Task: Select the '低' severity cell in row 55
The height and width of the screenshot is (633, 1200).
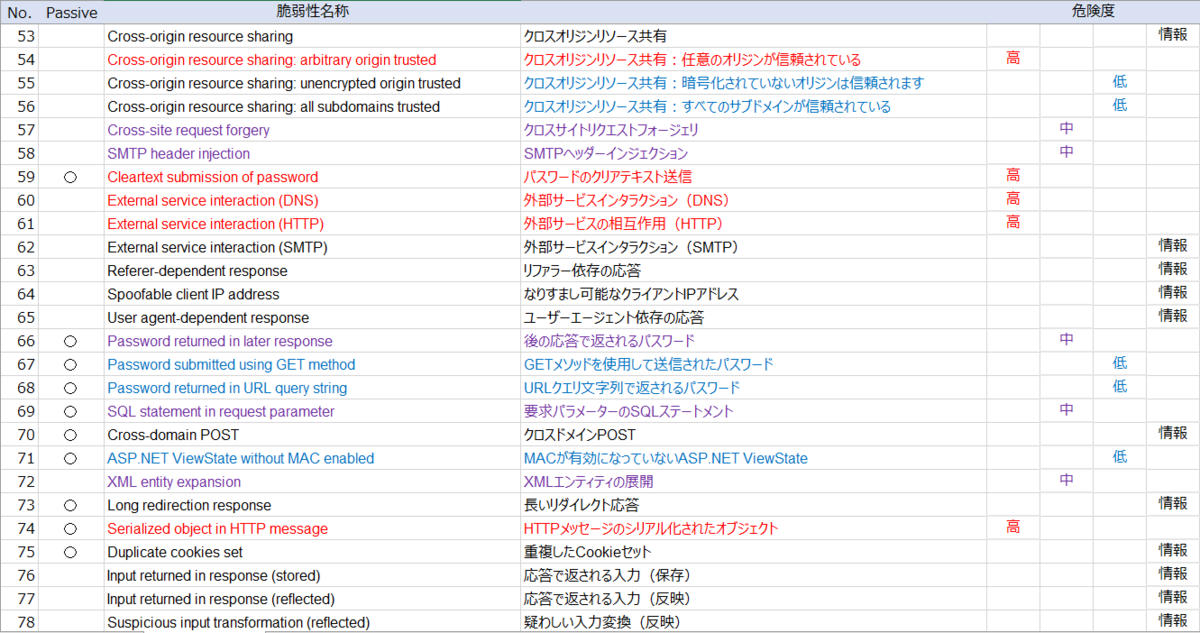Action: [x=1120, y=83]
